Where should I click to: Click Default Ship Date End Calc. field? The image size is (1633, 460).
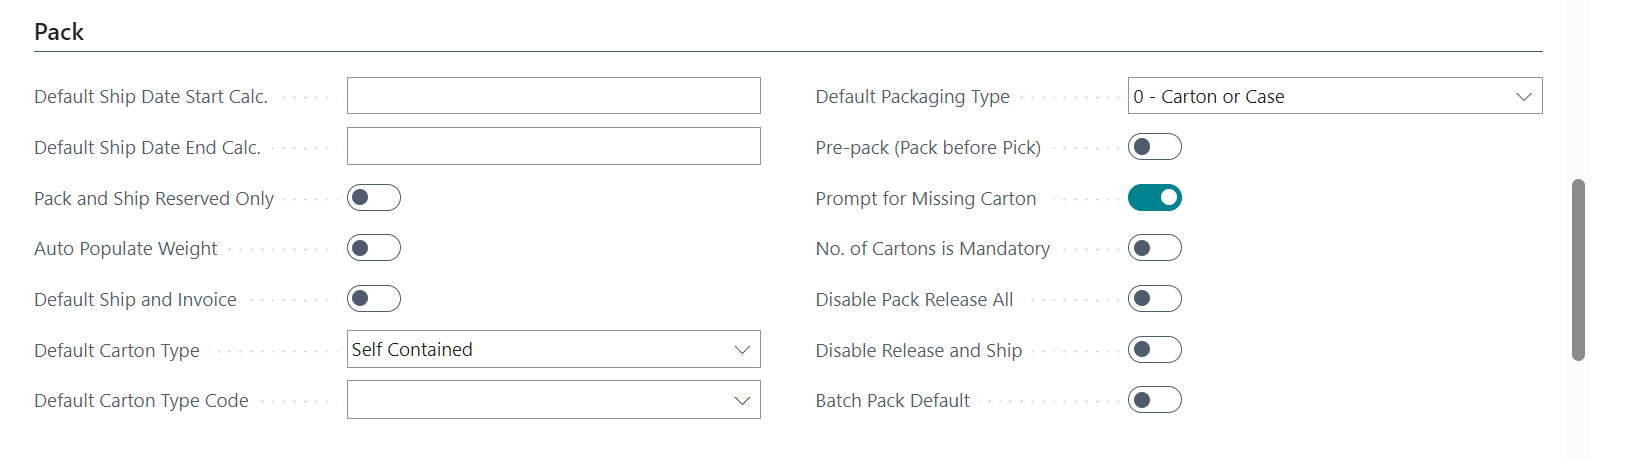pos(553,146)
